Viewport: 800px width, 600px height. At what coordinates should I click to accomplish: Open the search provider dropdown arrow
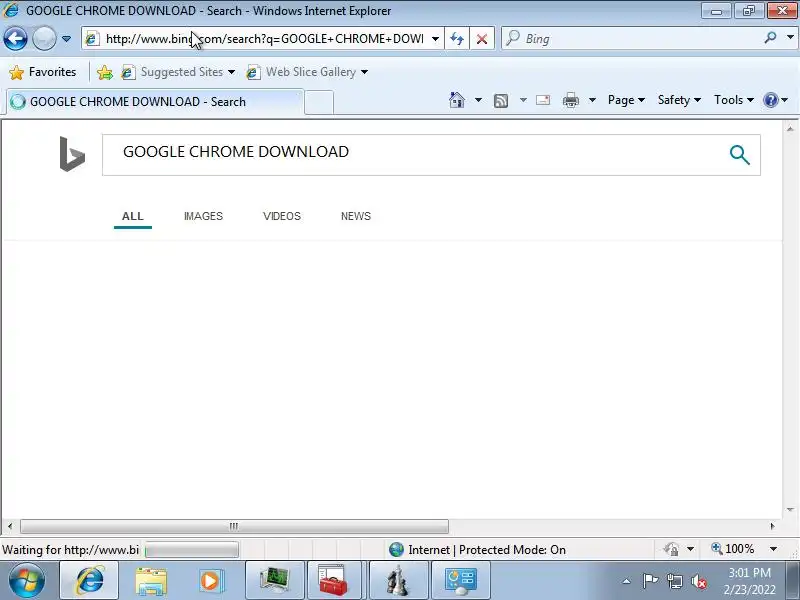click(790, 37)
